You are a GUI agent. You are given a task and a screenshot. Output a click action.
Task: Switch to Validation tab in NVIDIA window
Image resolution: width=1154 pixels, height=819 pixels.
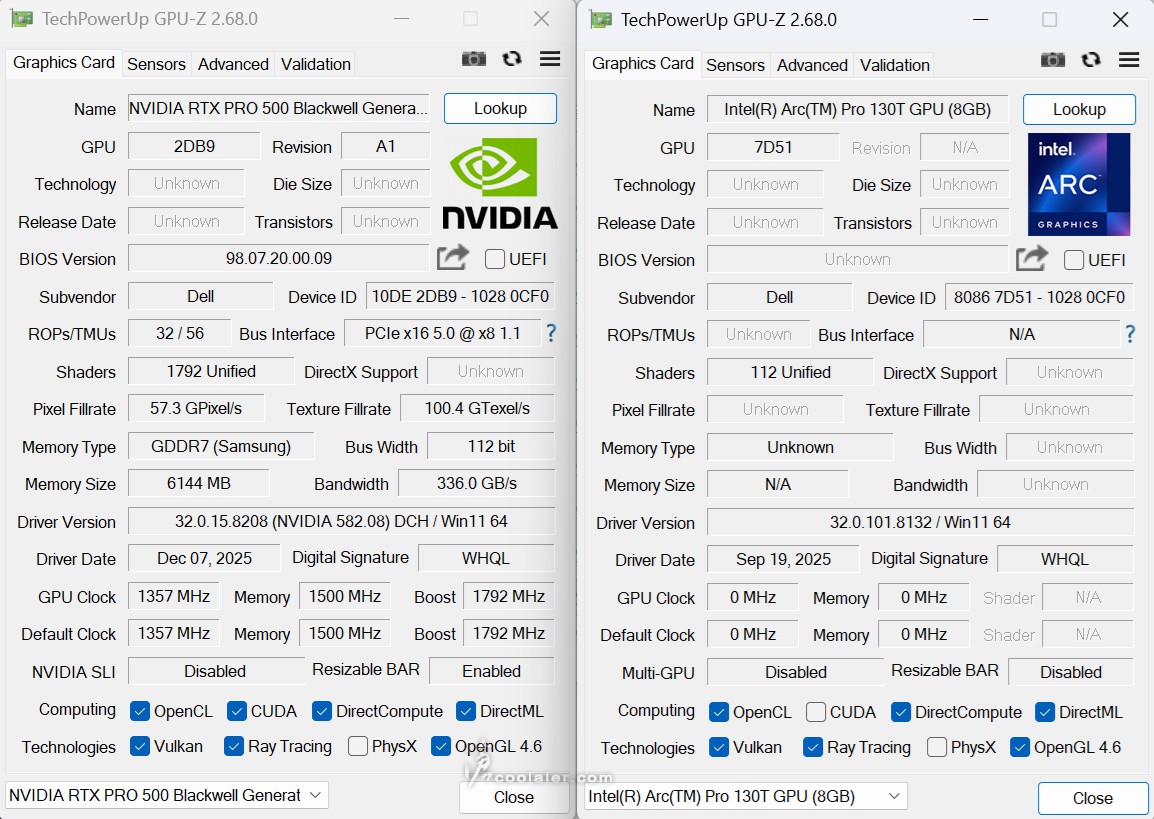(x=316, y=64)
